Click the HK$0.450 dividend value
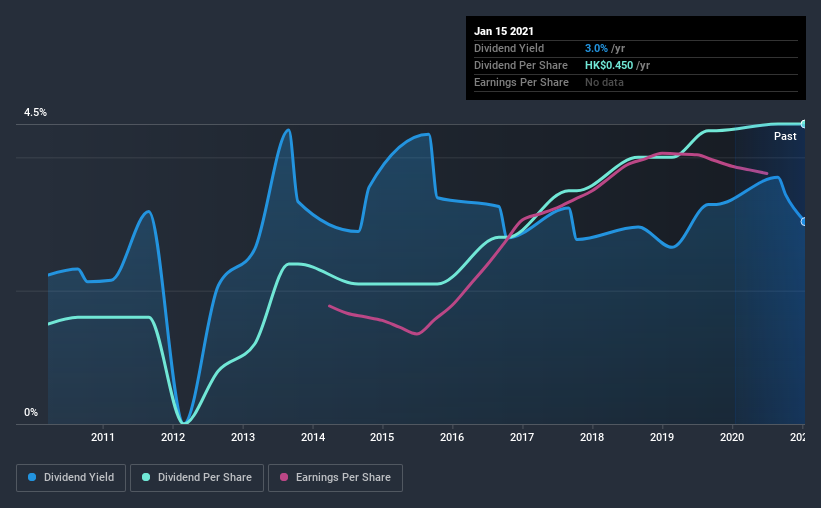 click(x=609, y=65)
